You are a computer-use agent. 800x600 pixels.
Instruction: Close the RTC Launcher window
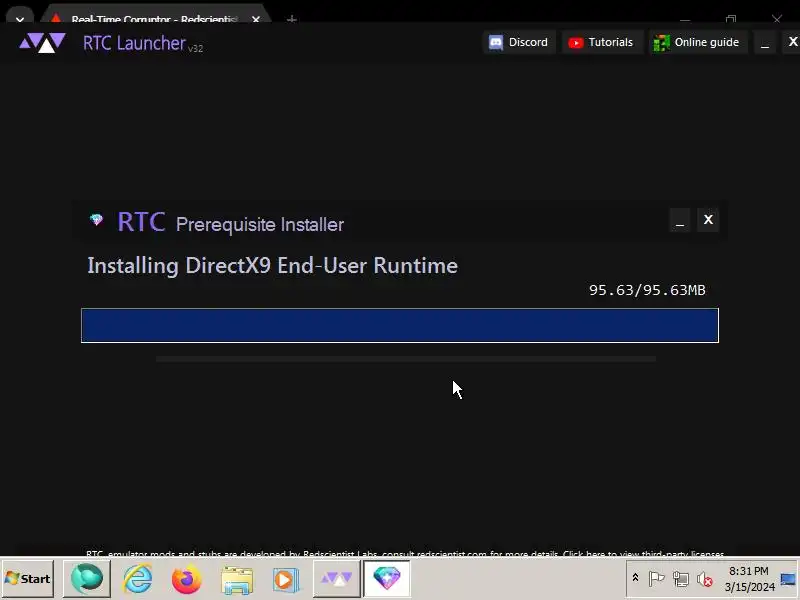tap(792, 42)
